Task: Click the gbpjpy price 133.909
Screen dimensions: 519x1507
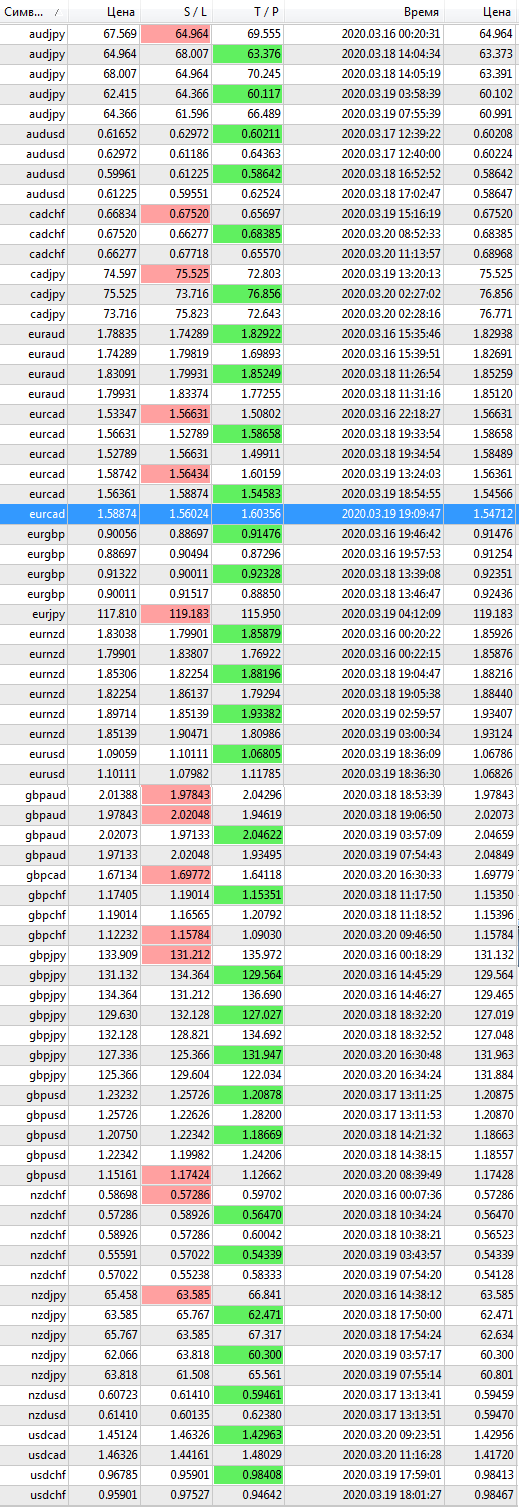Action: (x=118, y=954)
